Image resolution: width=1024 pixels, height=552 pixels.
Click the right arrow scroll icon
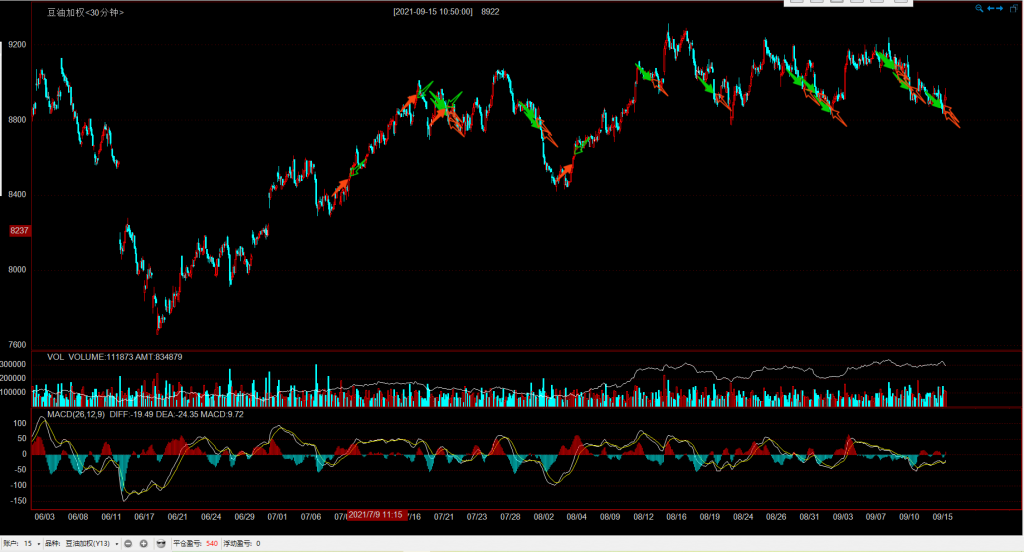tap(1001, 8)
